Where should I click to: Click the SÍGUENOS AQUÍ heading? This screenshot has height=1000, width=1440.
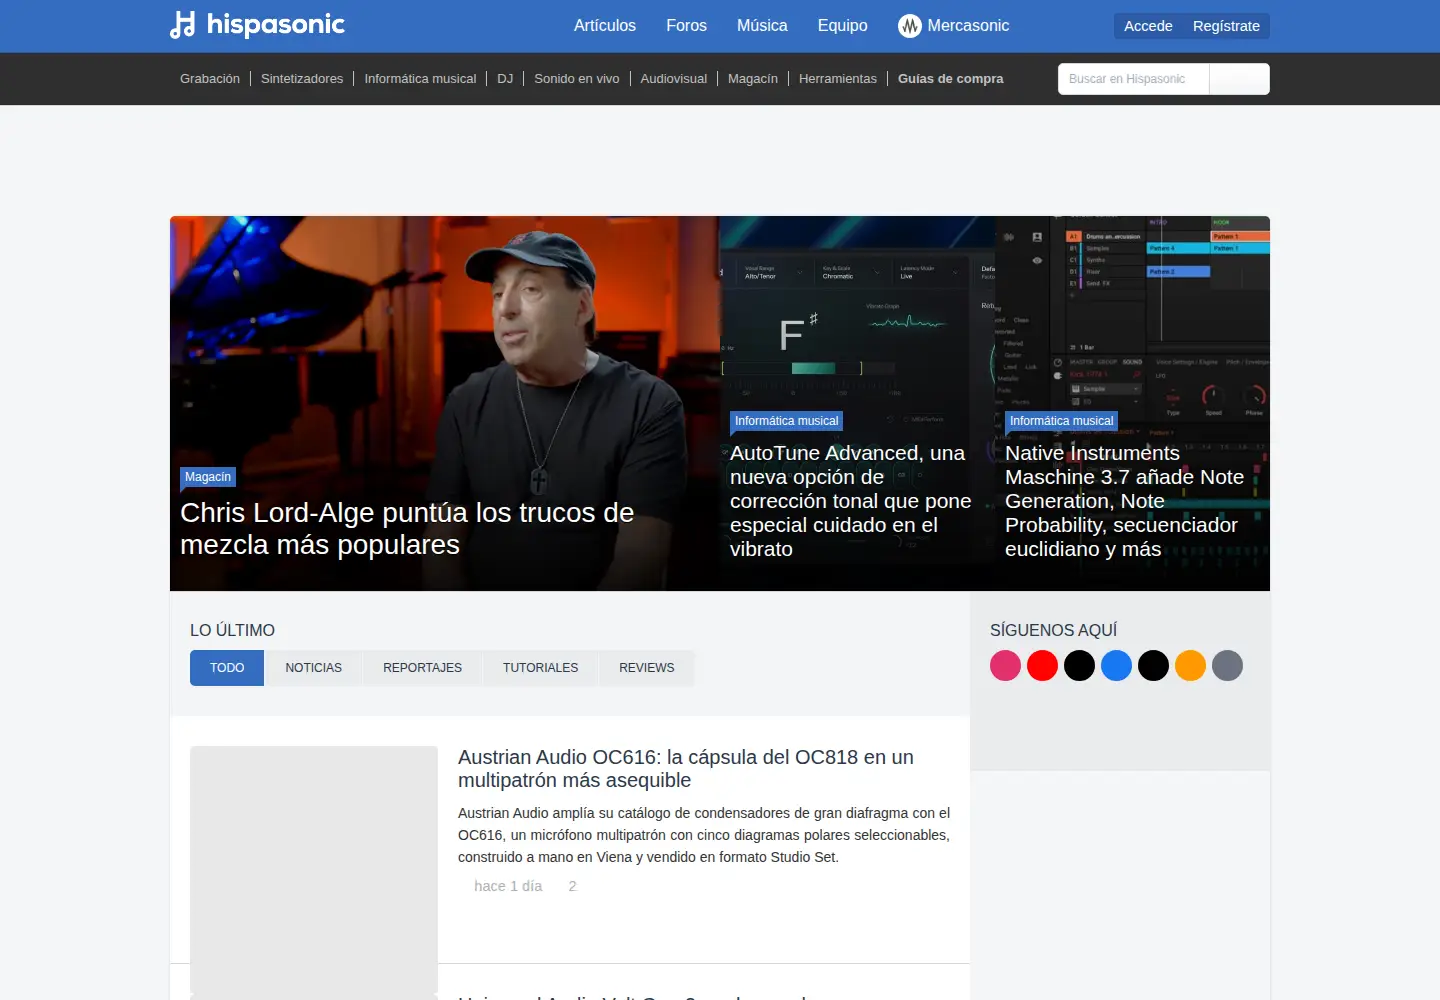(1054, 630)
